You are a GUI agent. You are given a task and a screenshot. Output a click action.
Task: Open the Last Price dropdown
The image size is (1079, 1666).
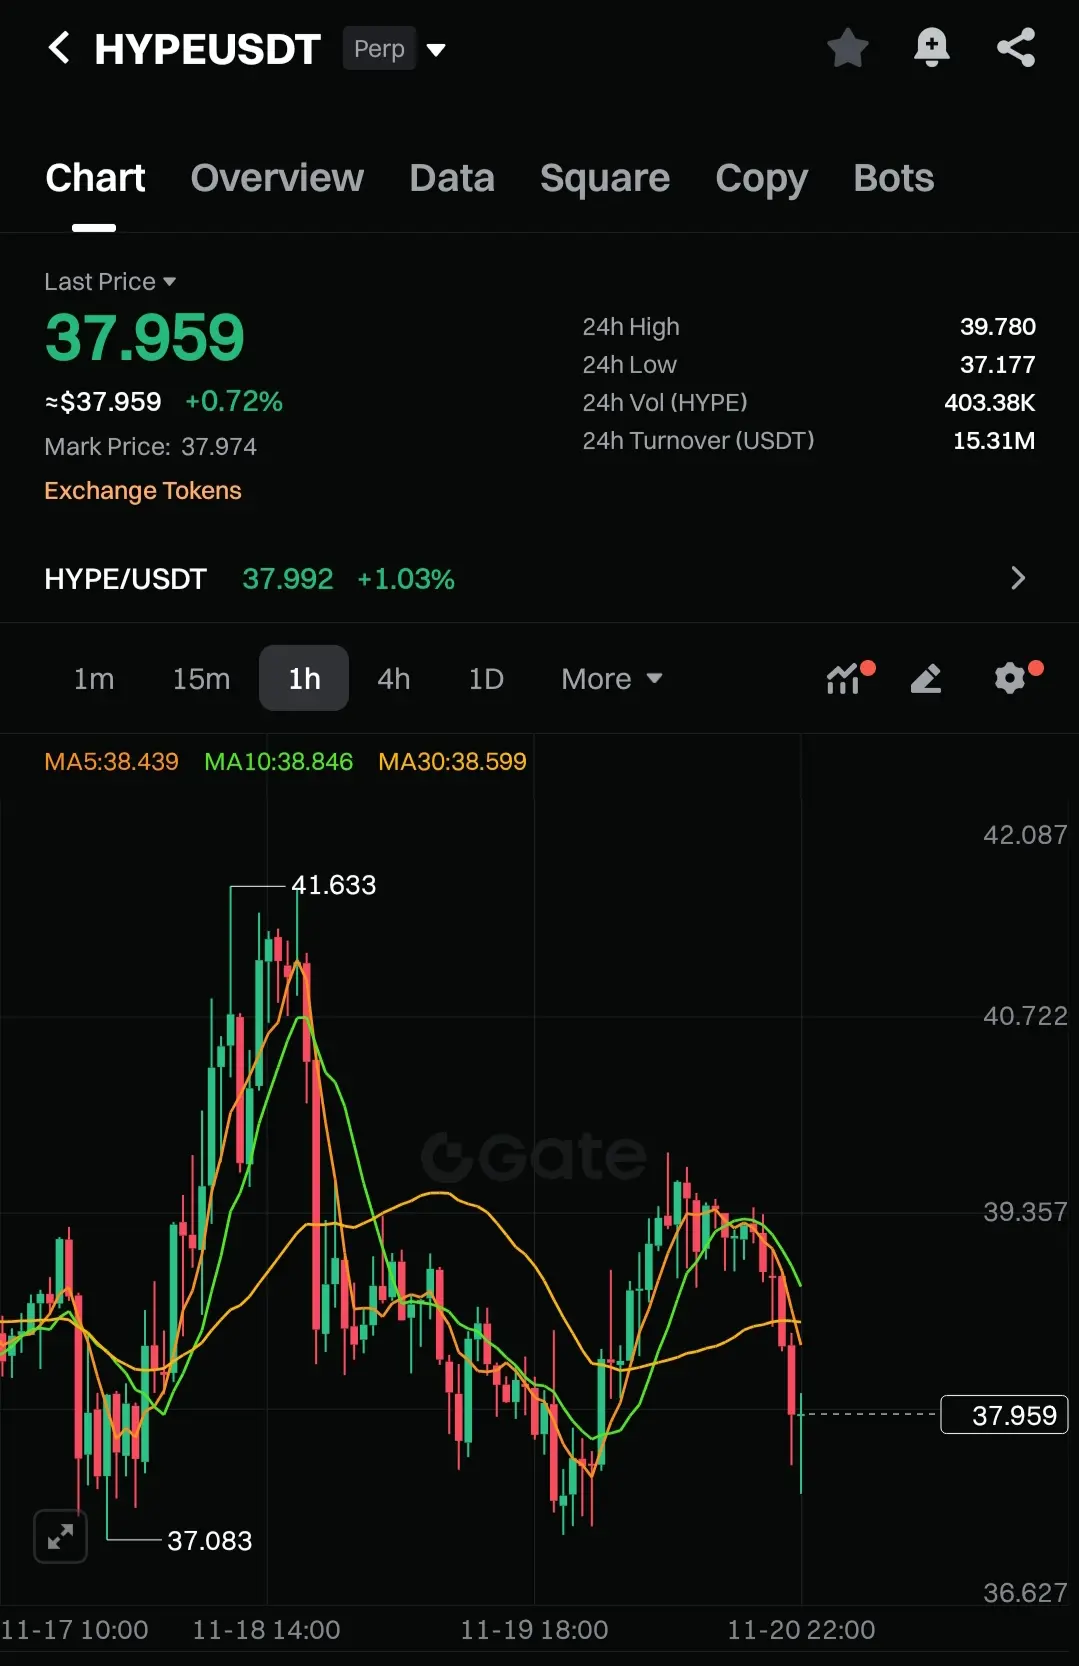[x=110, y=282]
